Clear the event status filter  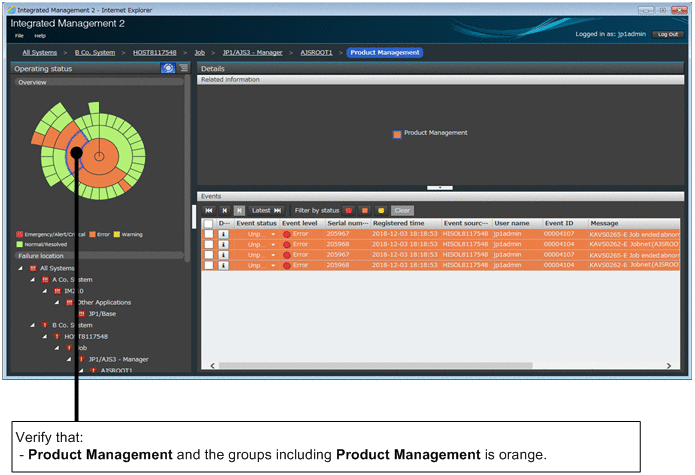[401, 211]
